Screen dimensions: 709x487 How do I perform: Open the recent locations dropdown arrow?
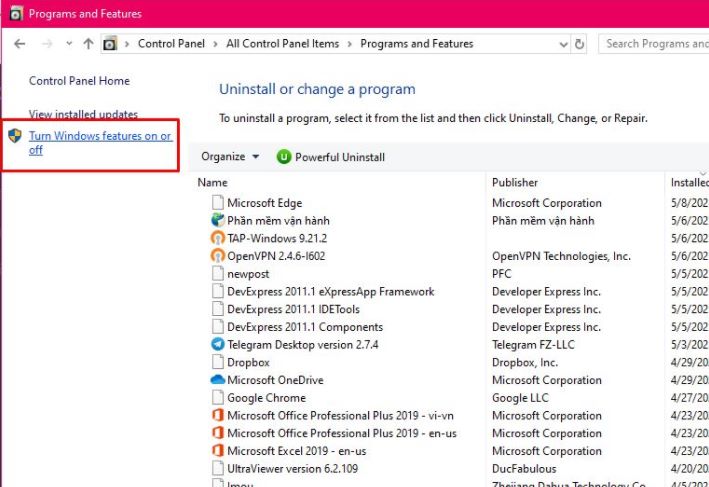click(x=69, y=44)
